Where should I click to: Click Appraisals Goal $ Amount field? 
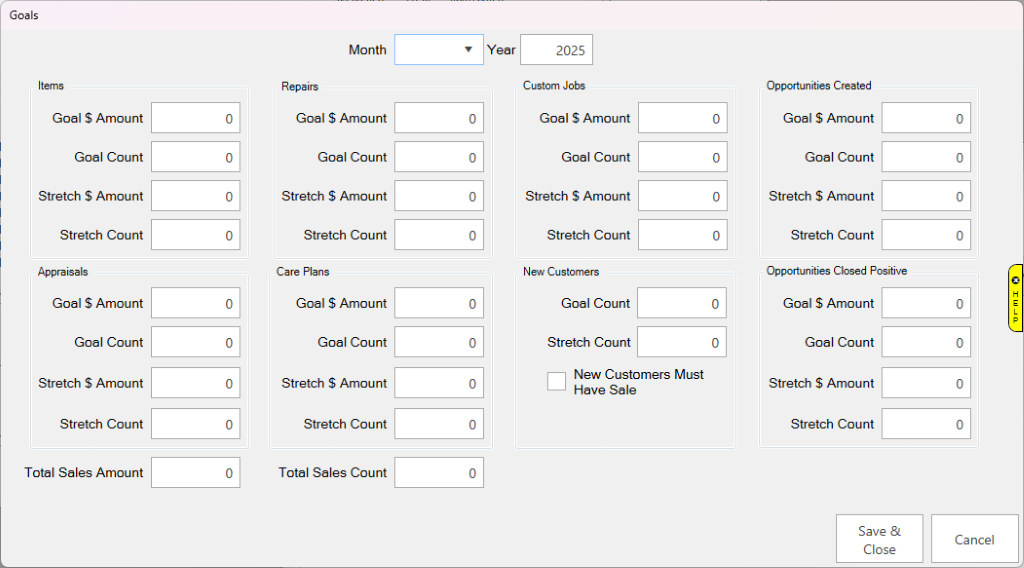pos(196,303)
